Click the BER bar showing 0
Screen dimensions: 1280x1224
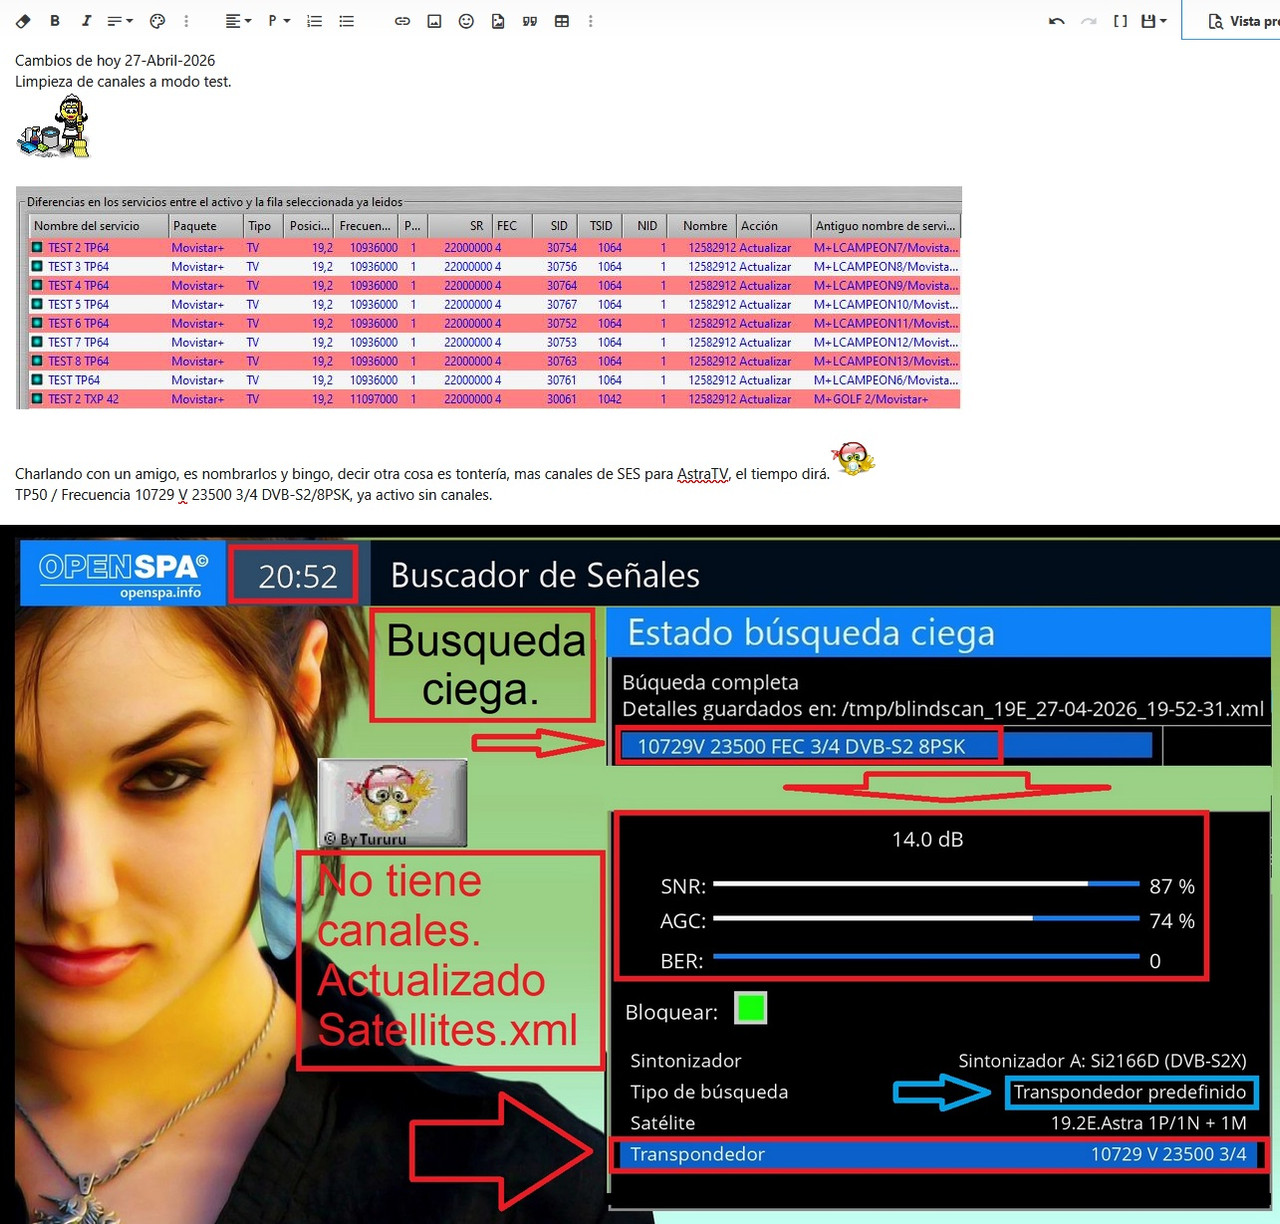point(926,957)
